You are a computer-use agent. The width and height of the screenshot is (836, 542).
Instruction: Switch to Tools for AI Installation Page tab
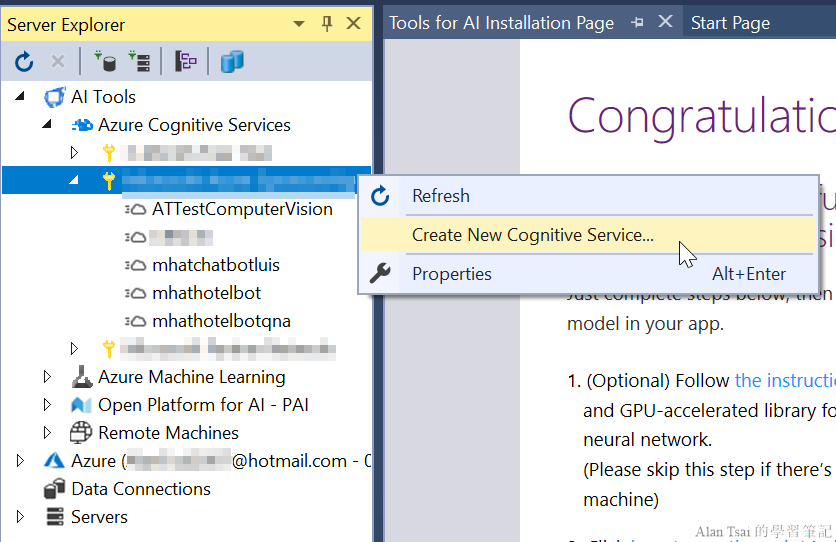[x=501, y=23]
